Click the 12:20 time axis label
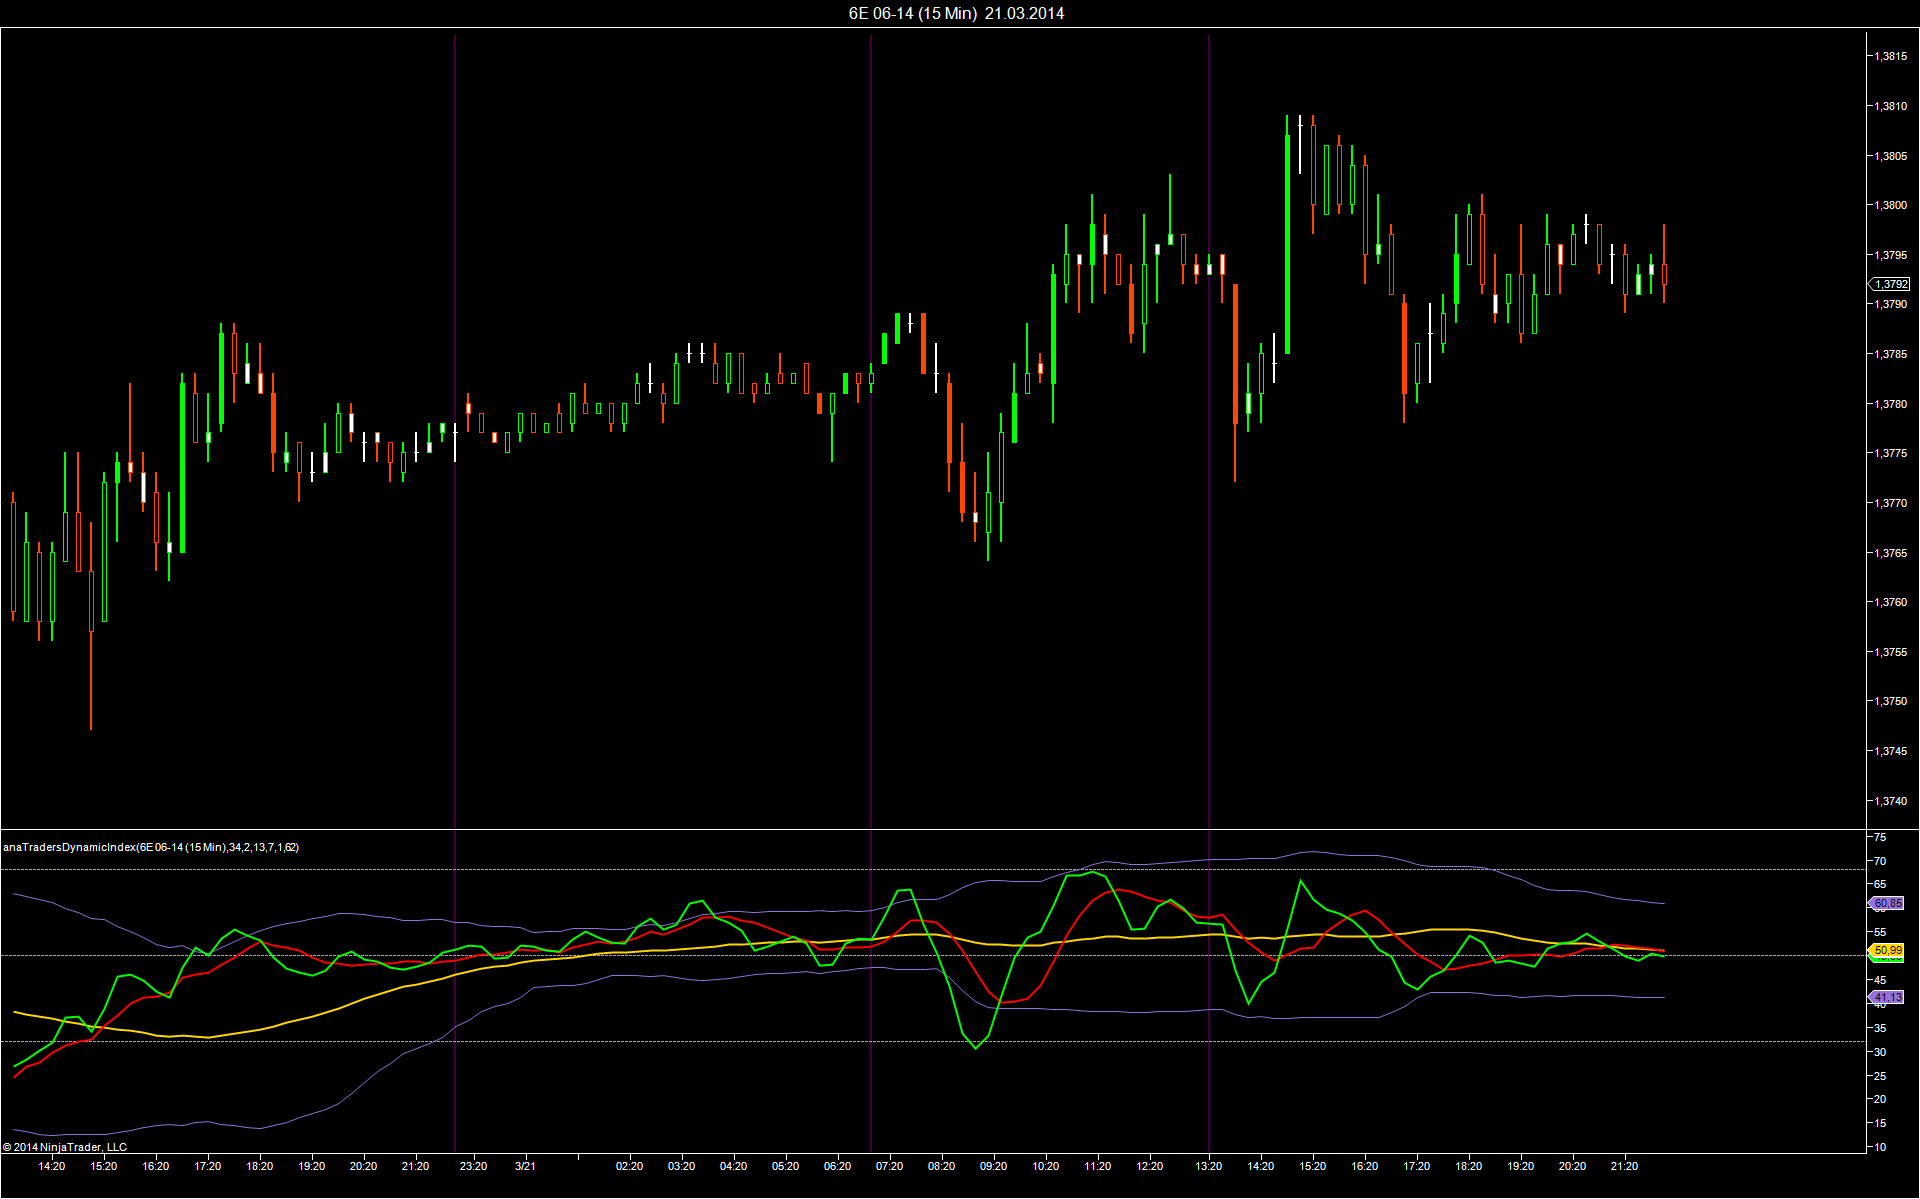Viewport: 1920px width, 1199px height. point(1149,1166)
